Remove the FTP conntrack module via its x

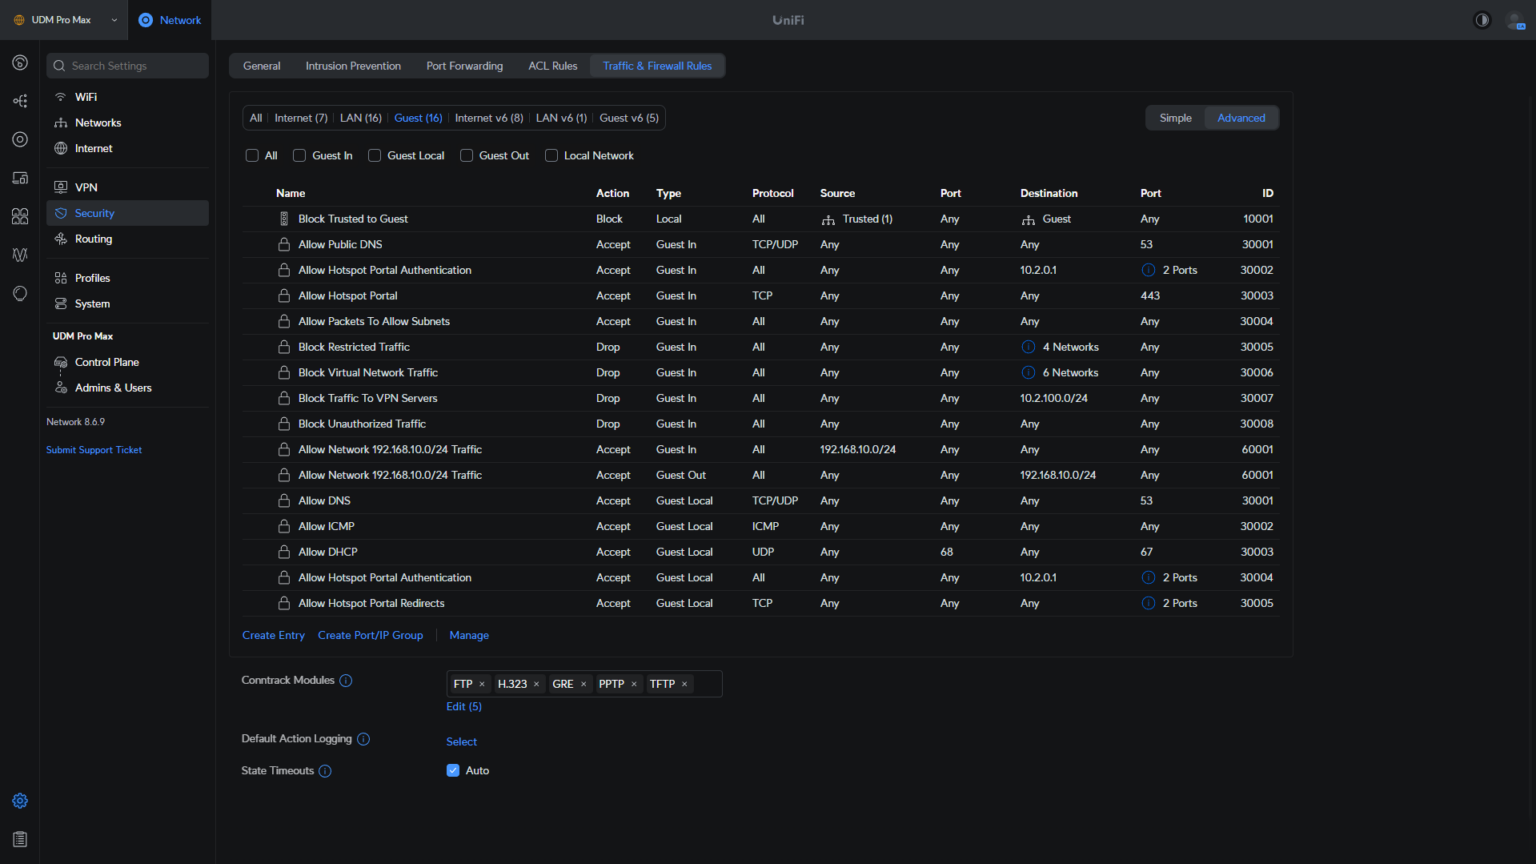482,683
